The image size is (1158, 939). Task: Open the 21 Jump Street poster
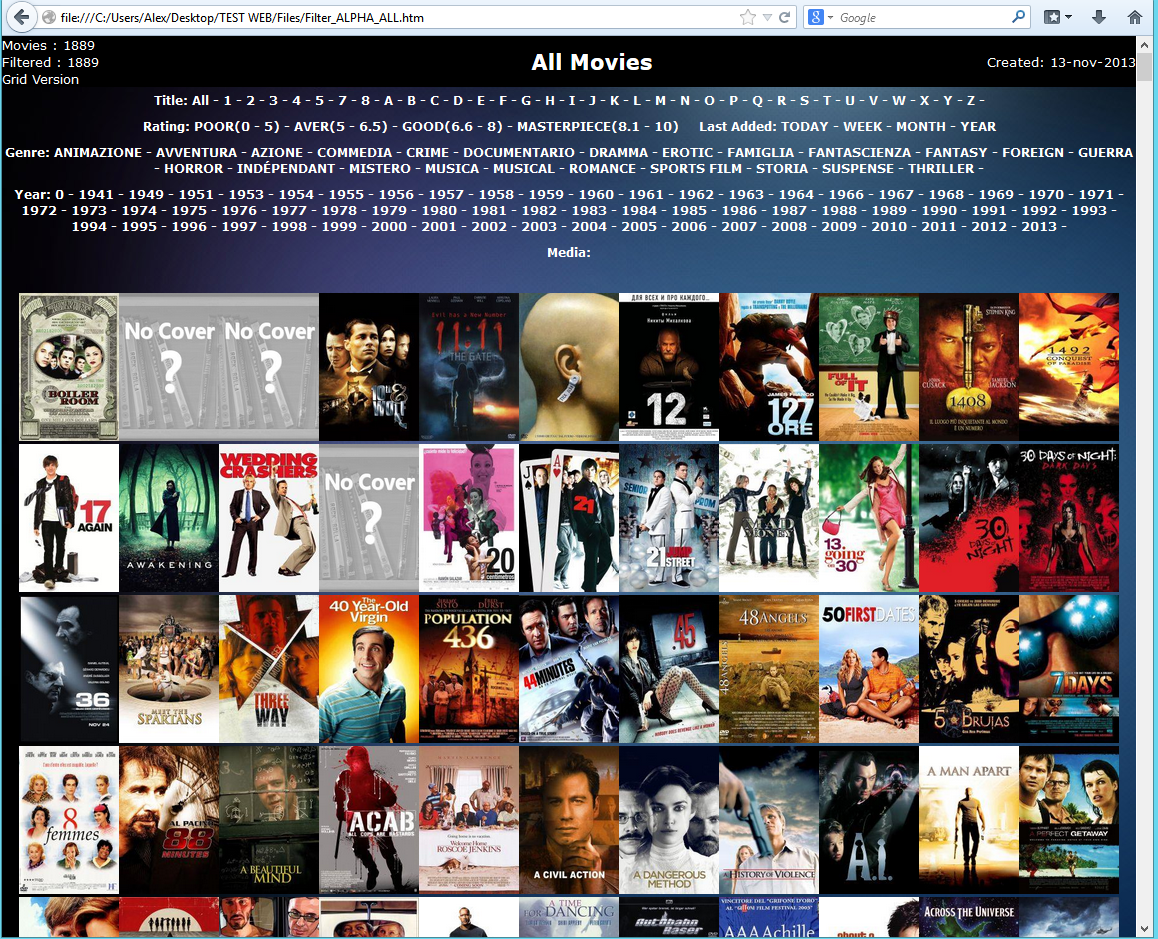point(669,518)
